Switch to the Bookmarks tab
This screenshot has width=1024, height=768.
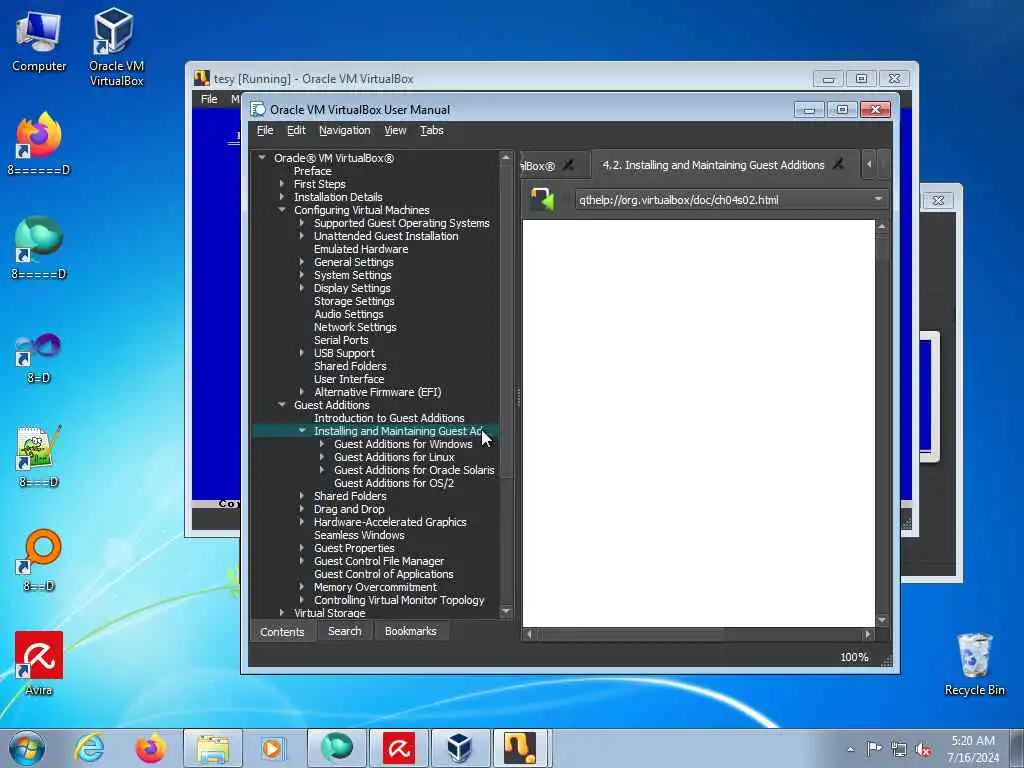pyautogui.click(x=410, y=631)
